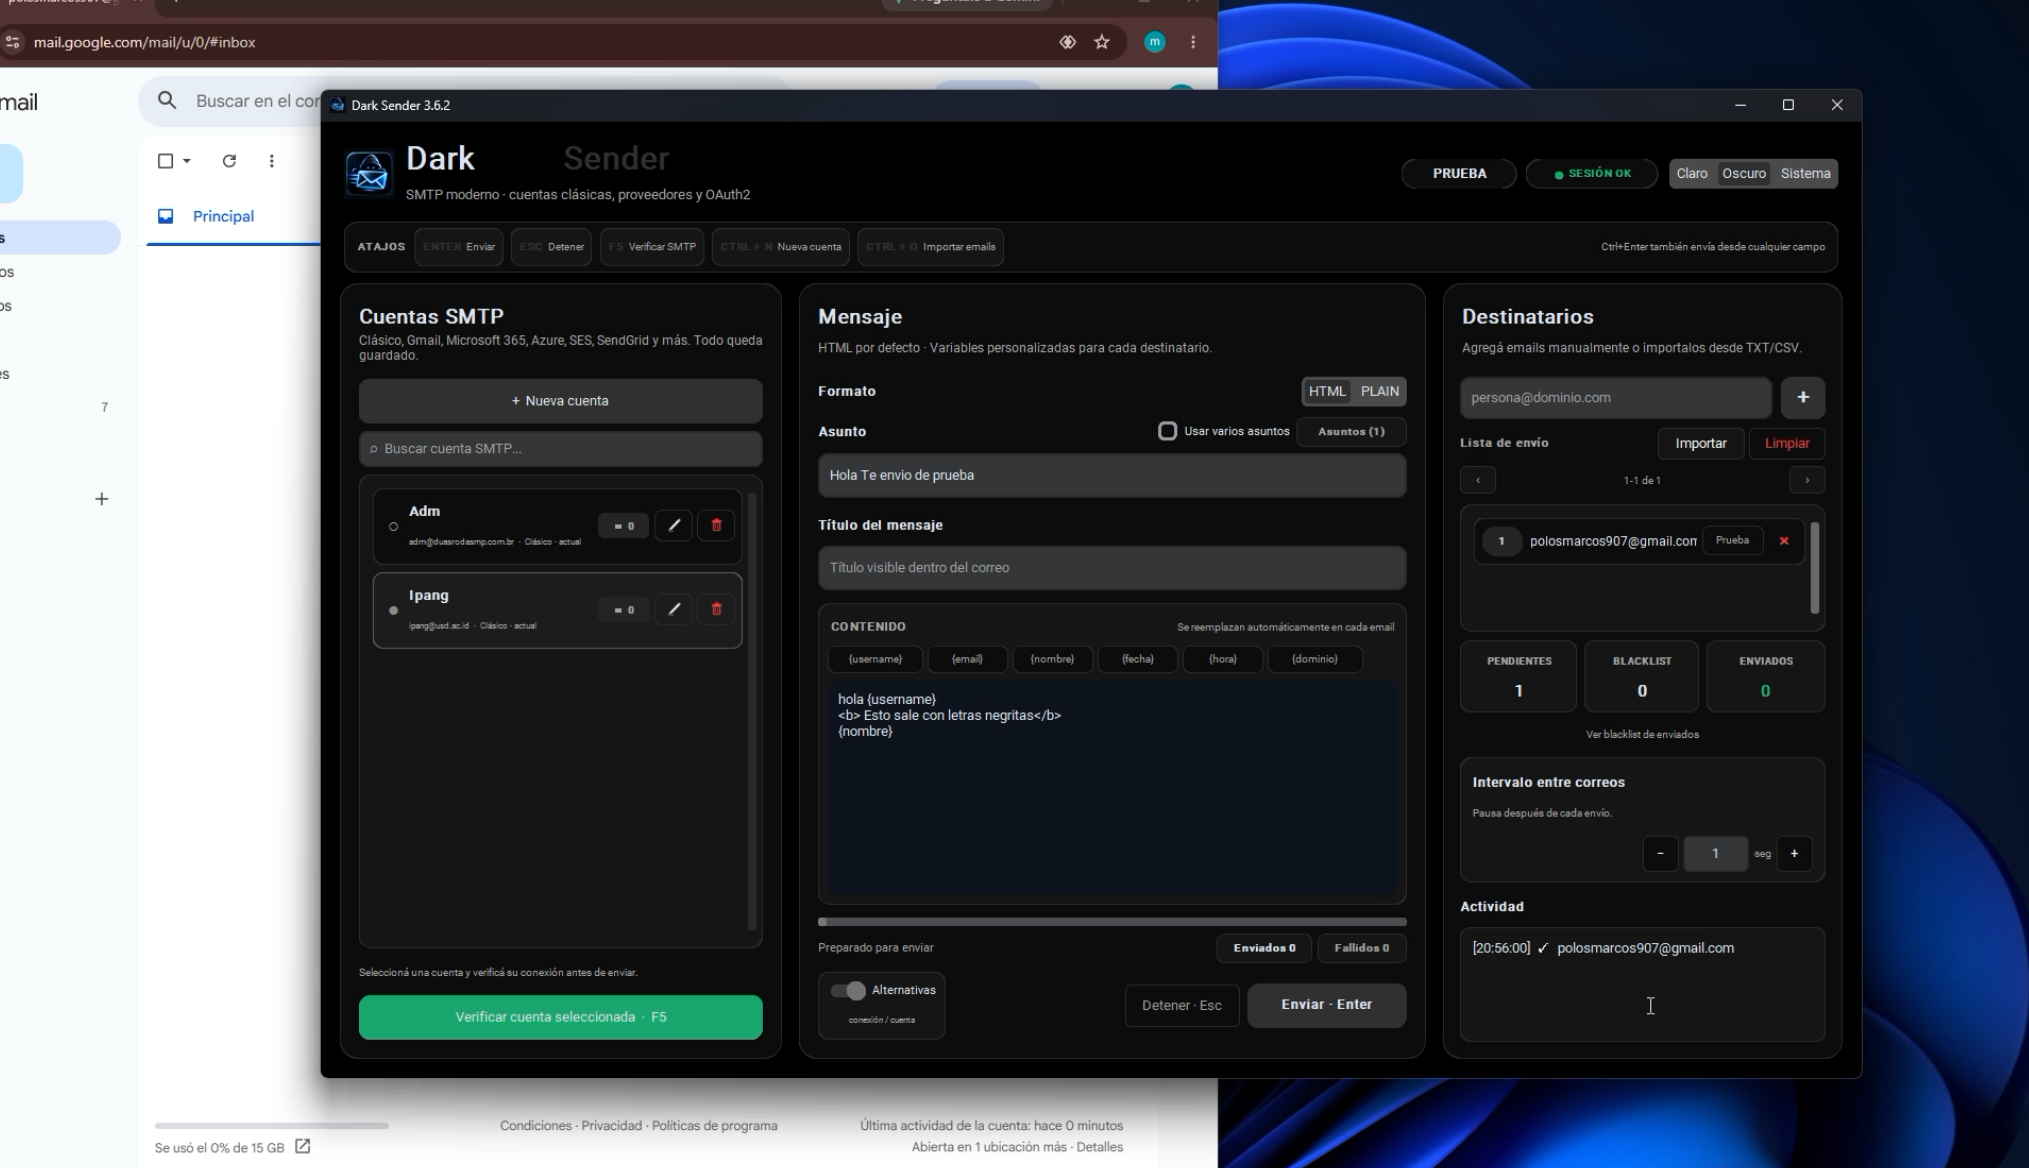Click the + Nueva cuenta button
Screen dimensions: 2029x1168
[560, 400]
